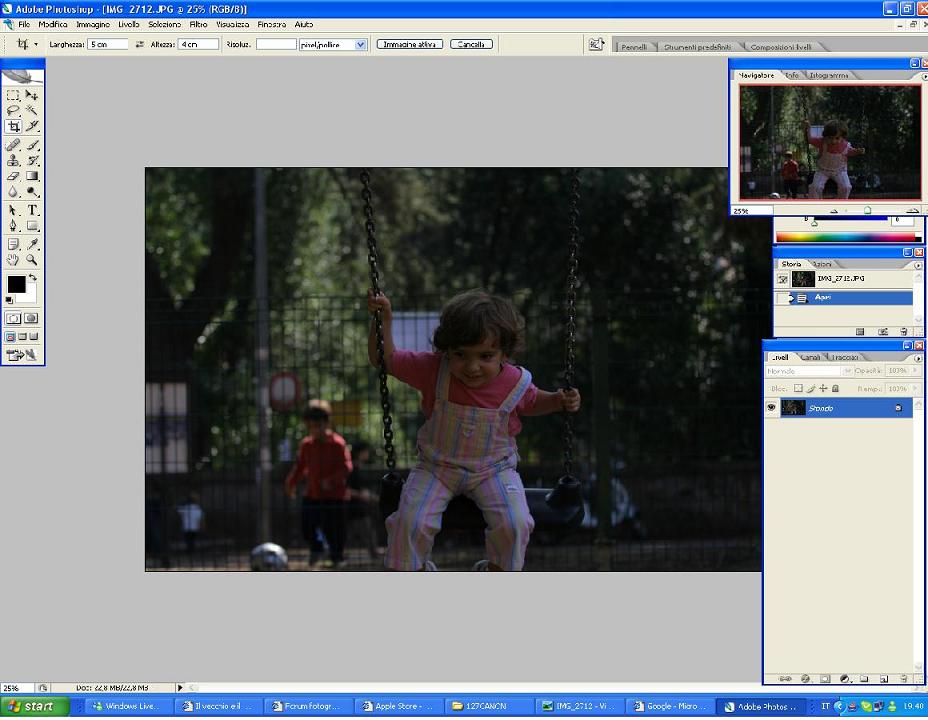
Task: Hide the Sfondo layer with eye icon
Action: (772, 408)
